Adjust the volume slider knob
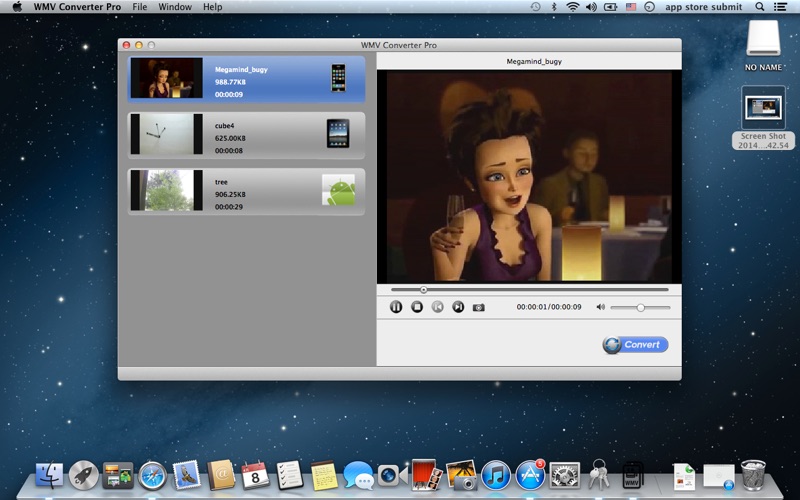This screenshot has width=800, height=500. (640, 307)
